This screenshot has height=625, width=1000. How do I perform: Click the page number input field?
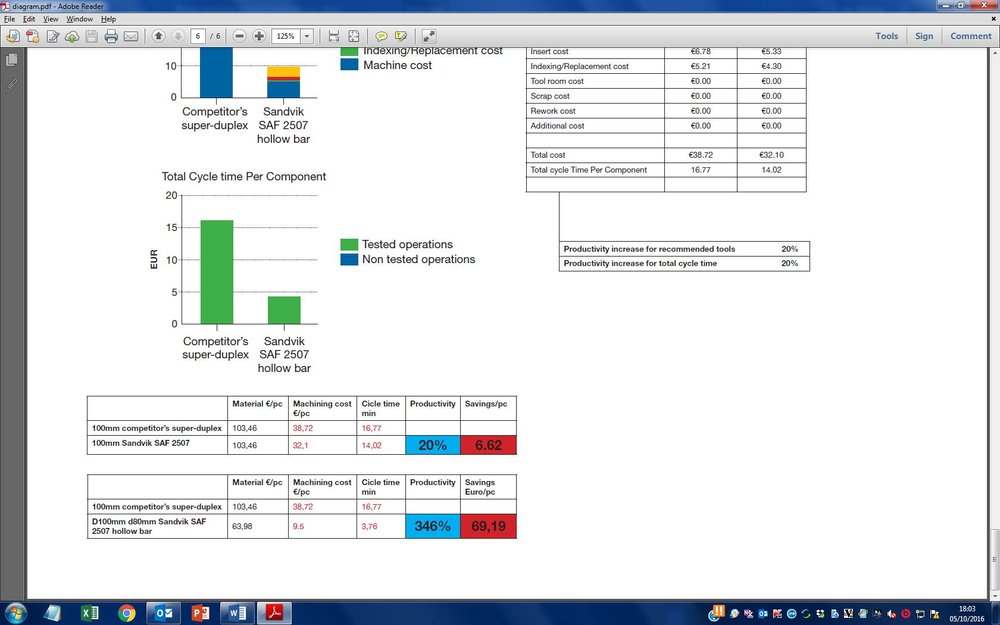tap(198, 36)
